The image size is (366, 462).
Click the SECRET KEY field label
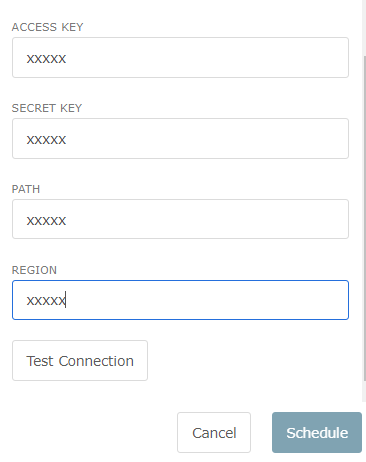[47, 108]
